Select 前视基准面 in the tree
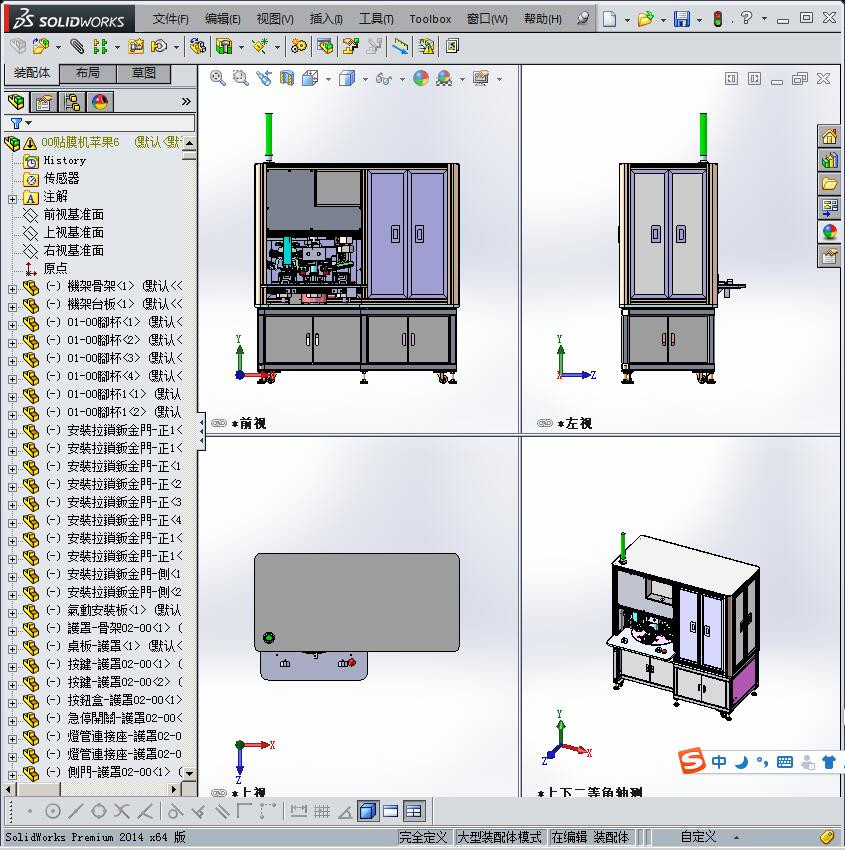Screen dimensions: 845x850 (x=74, y=215)
